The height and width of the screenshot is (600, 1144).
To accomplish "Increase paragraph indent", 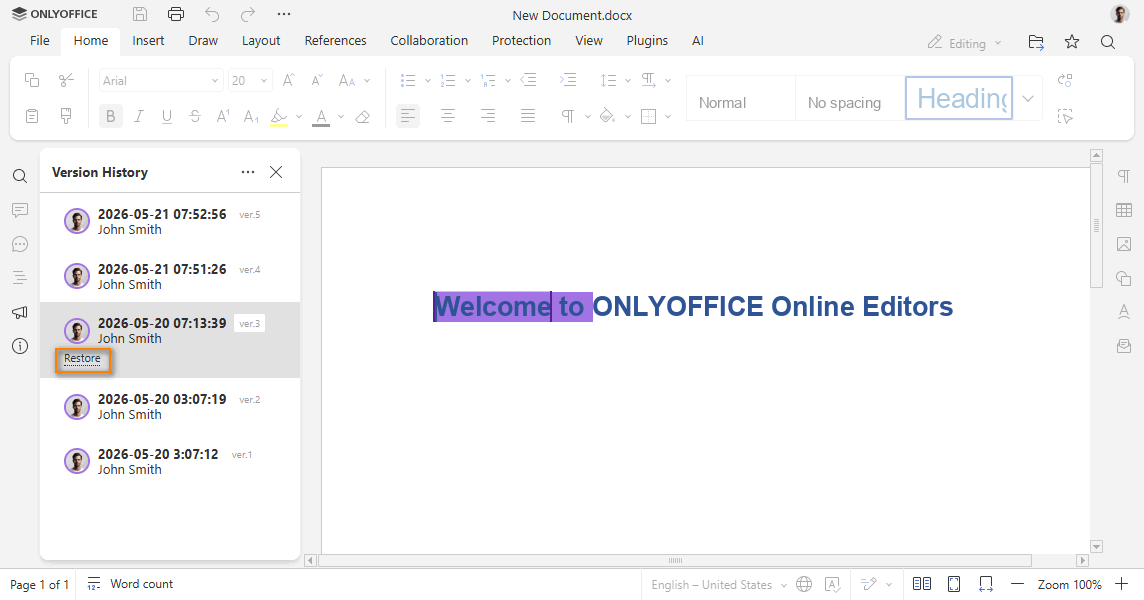I will click(568, 80).
